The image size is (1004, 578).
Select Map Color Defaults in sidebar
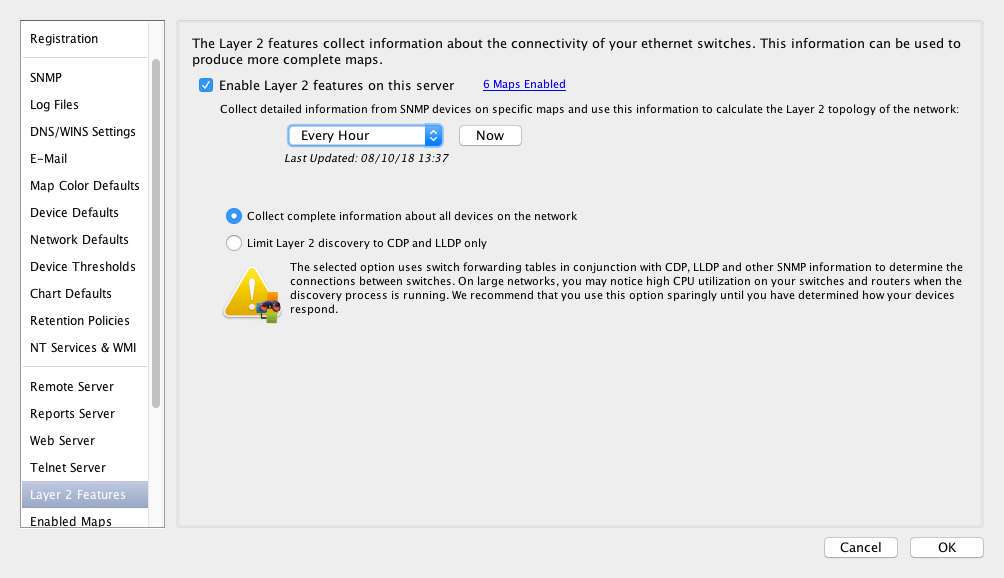[x=85, y=186]
